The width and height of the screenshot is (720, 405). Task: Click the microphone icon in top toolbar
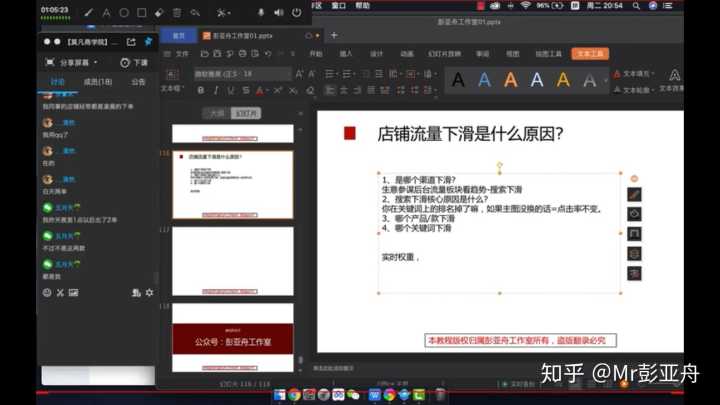coord(262,13)
